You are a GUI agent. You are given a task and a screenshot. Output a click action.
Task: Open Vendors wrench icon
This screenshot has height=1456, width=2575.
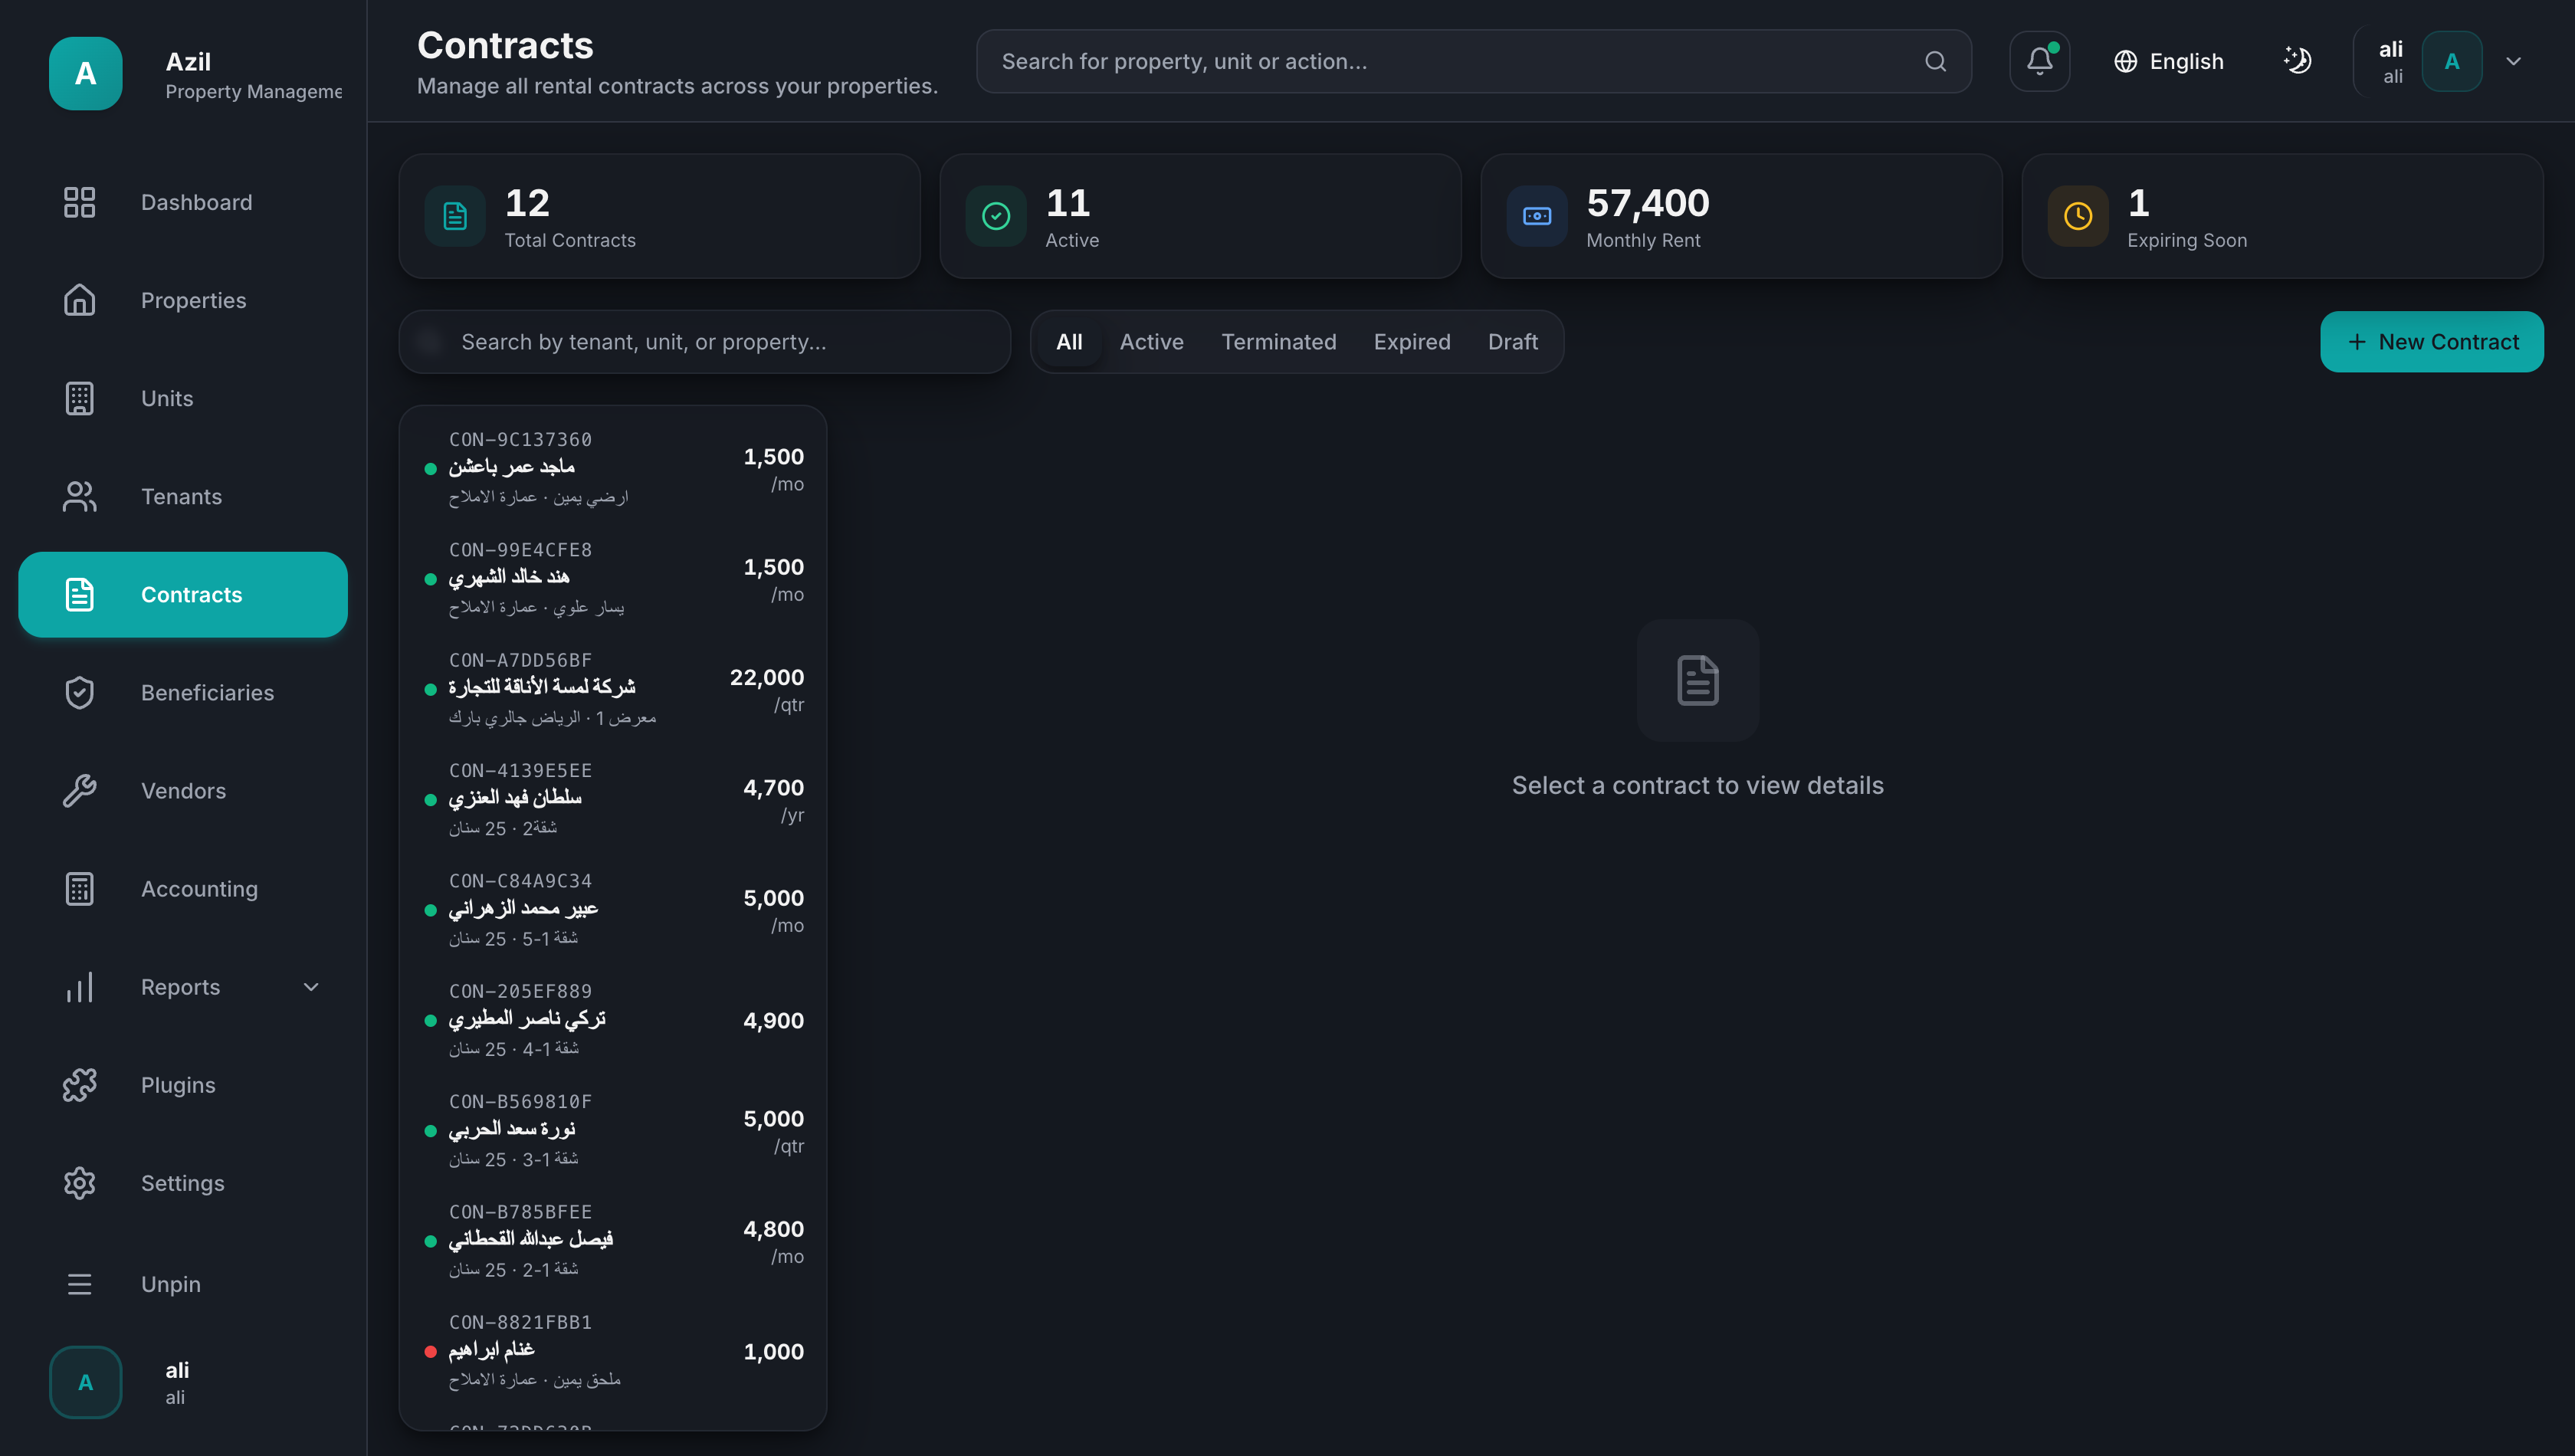click(x=80, y=791)
